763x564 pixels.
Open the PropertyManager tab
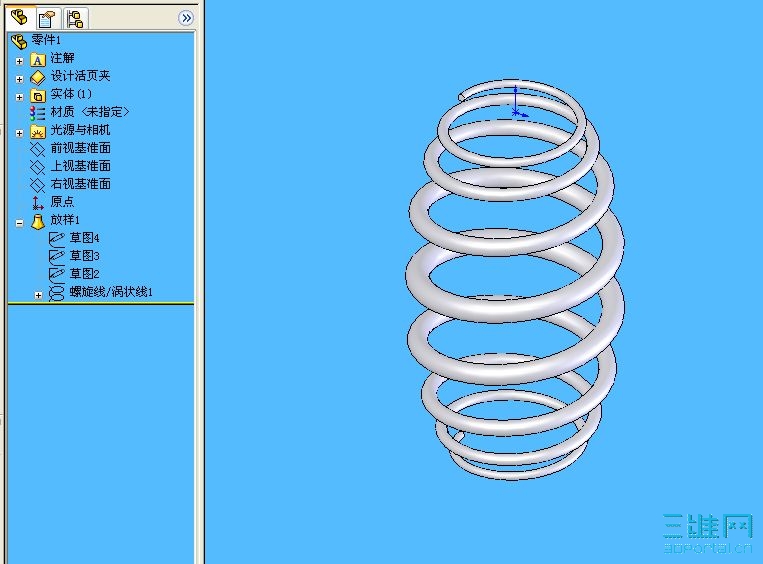(x=47, y=19)
